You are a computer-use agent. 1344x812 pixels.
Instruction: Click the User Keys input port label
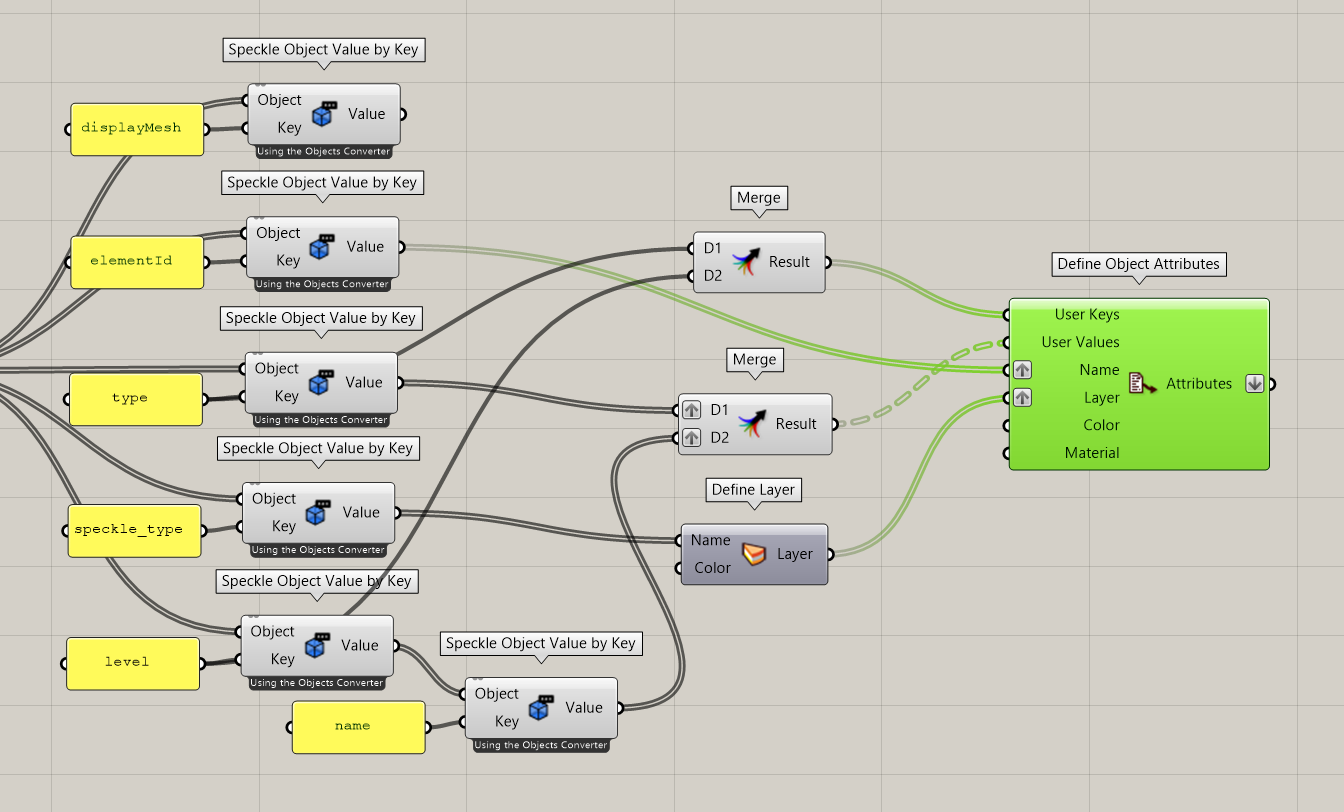(x=1086, y=315)
